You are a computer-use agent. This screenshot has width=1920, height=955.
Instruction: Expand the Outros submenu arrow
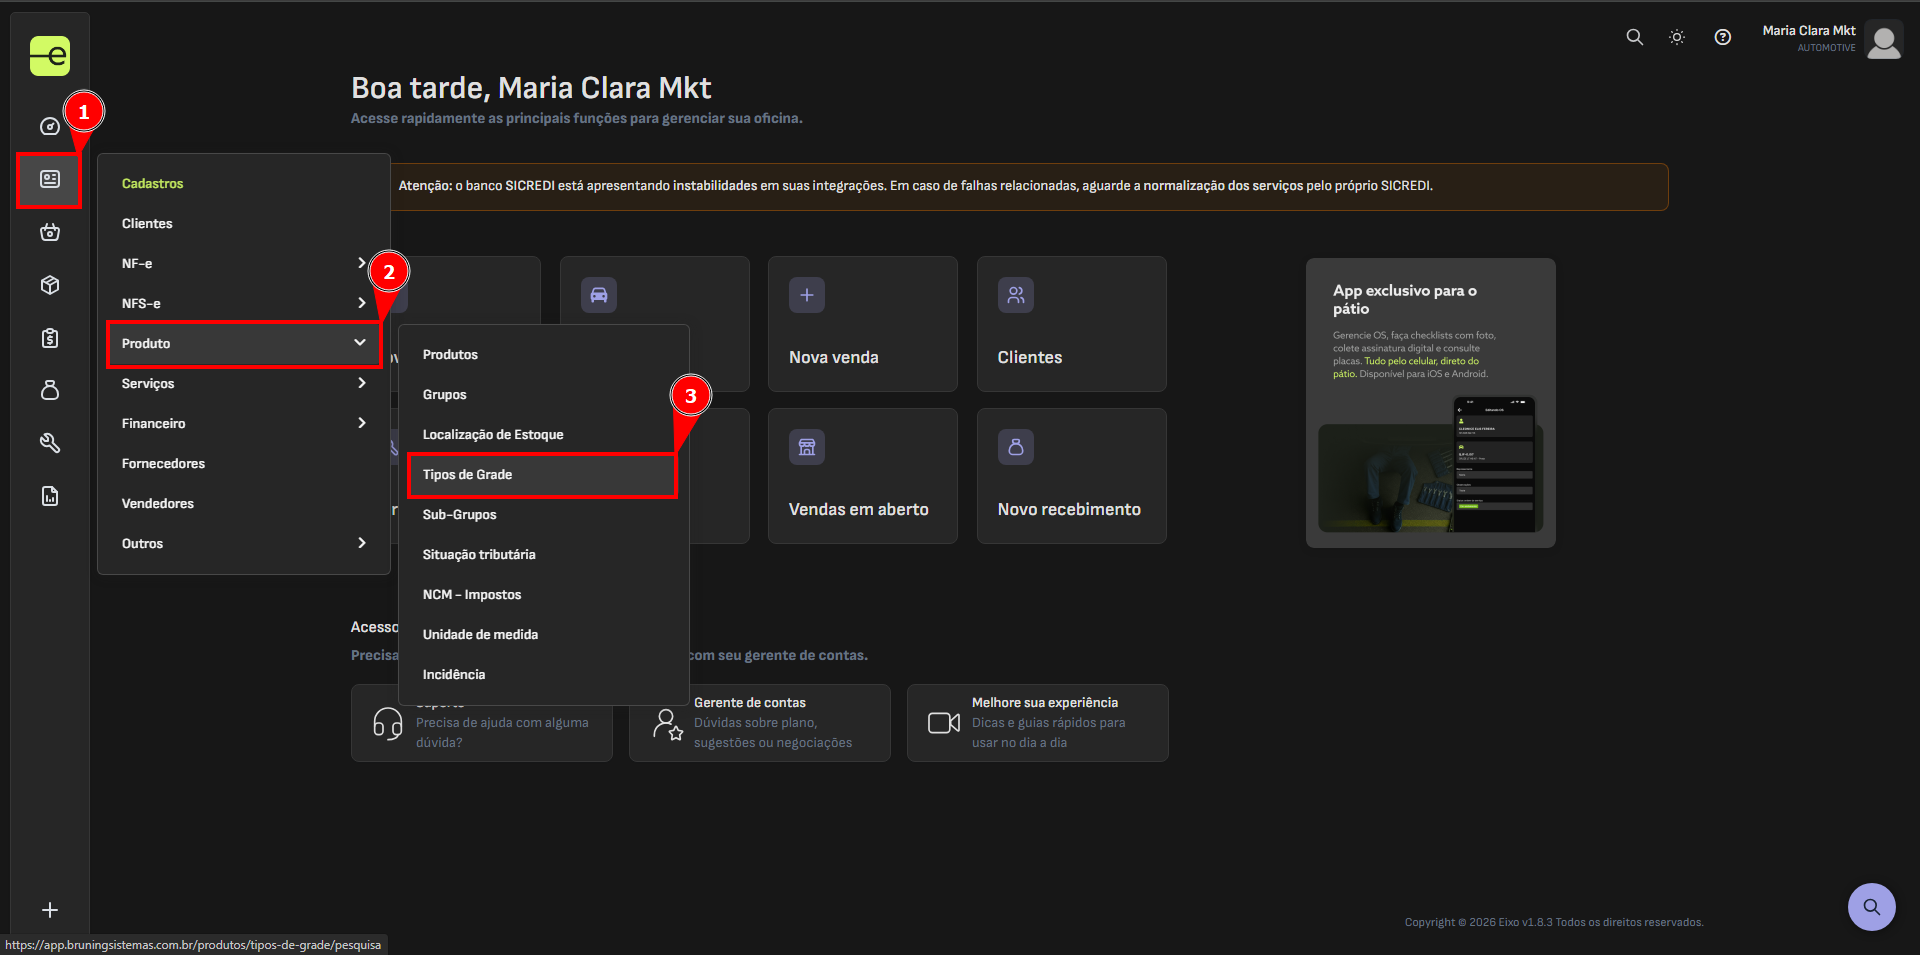362,543
